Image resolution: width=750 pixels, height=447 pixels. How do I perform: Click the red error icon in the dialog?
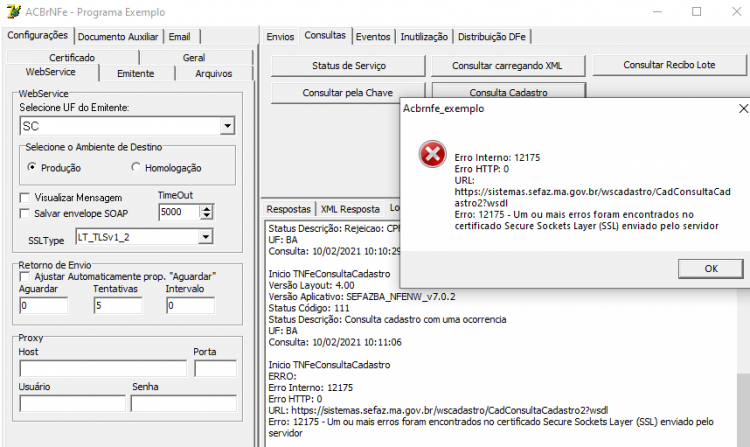[x=432, y=154]
